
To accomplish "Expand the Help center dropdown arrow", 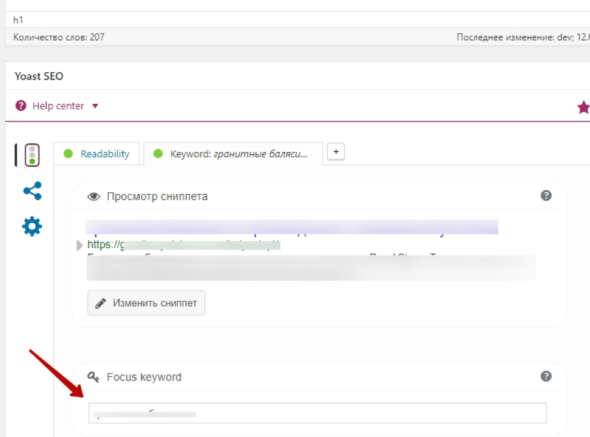I will (x=95, y=106).
